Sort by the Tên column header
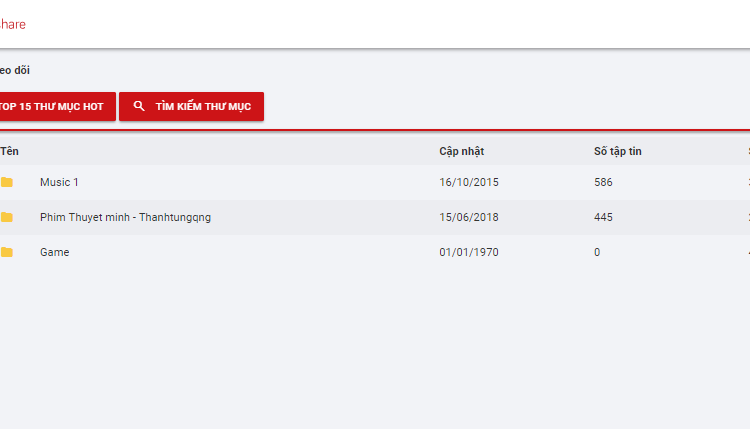Image resolution: width=750 pixels, height=429 pixels. click(10, 151)
